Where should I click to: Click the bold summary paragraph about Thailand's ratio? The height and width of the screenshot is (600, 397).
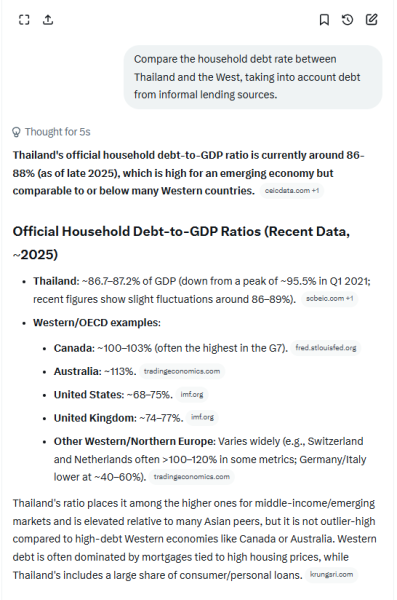(188, 173)
